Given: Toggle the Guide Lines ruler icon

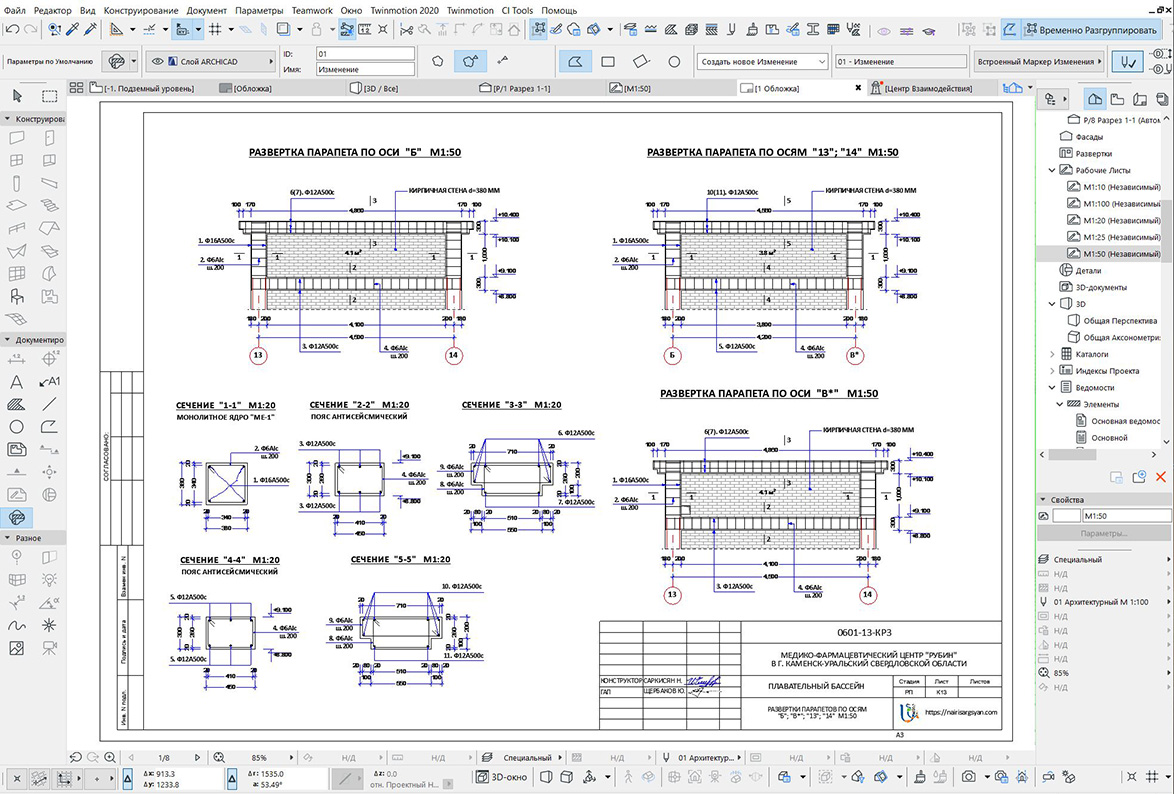Looking at the screenshot, I should [x=116, y=29].
